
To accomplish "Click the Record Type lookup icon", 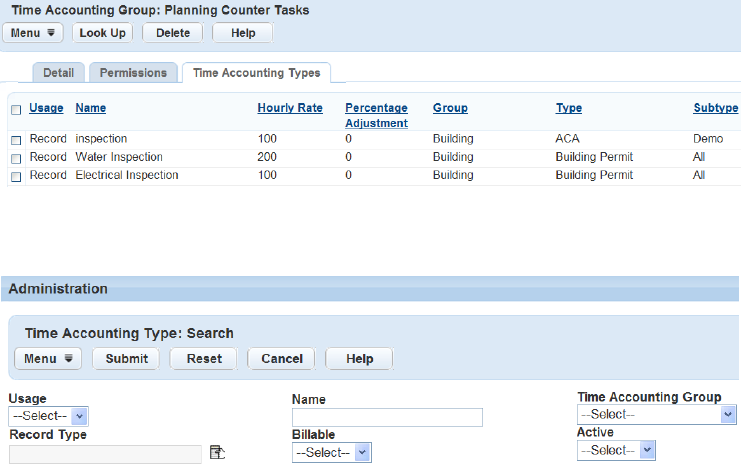I will pyautogui.click(x=217, y=454).
